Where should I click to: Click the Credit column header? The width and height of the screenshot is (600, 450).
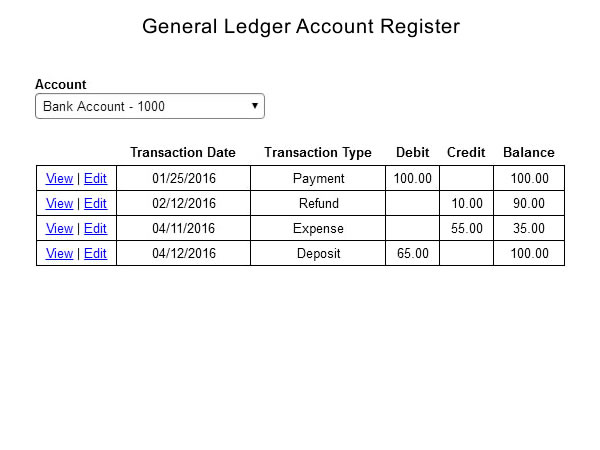[x=466, y=152]
